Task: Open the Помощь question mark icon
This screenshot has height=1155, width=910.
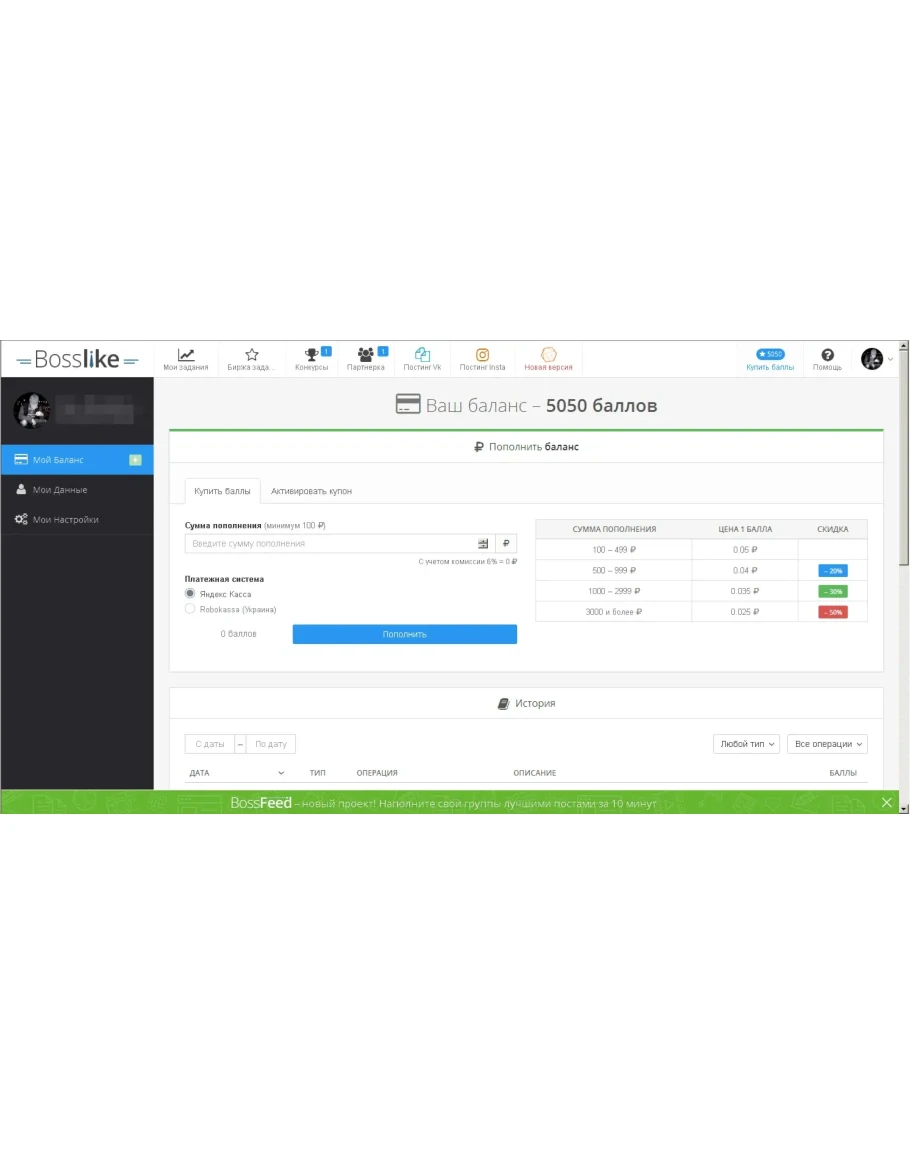Action: tap(827, 355)
